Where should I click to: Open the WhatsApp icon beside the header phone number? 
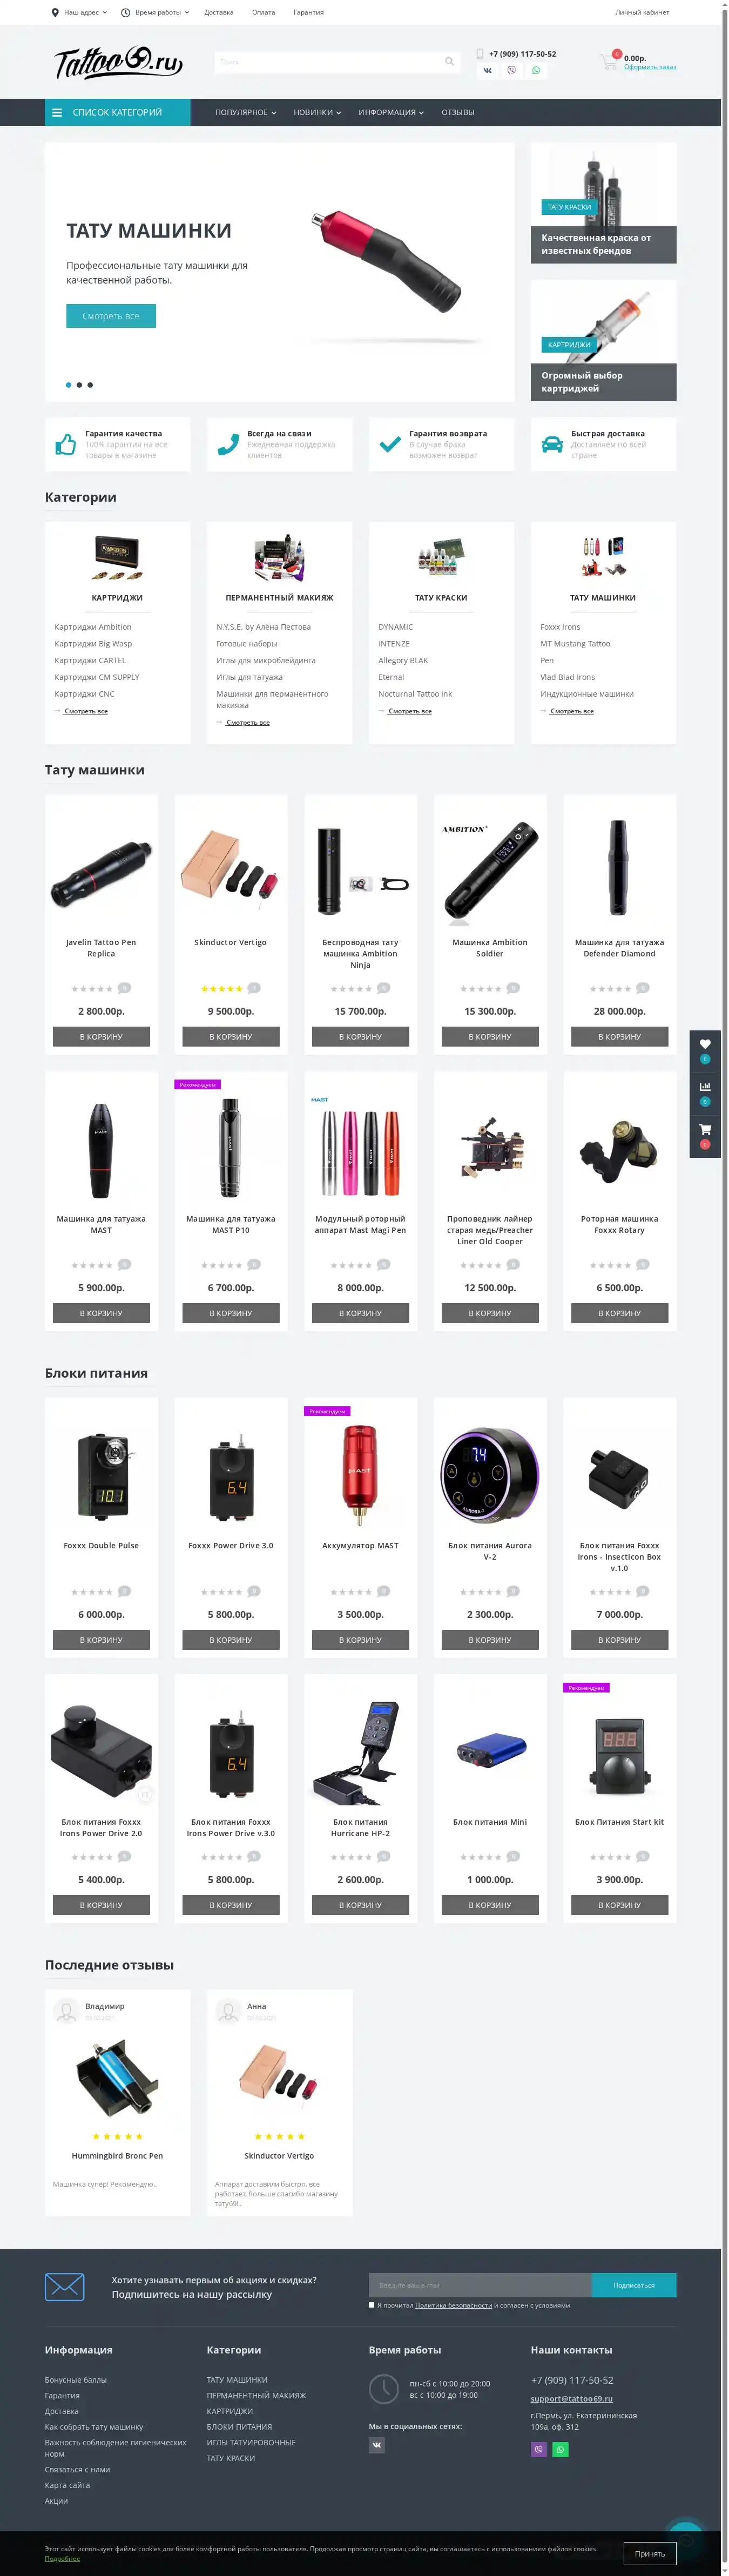click(x=536, y=70)
